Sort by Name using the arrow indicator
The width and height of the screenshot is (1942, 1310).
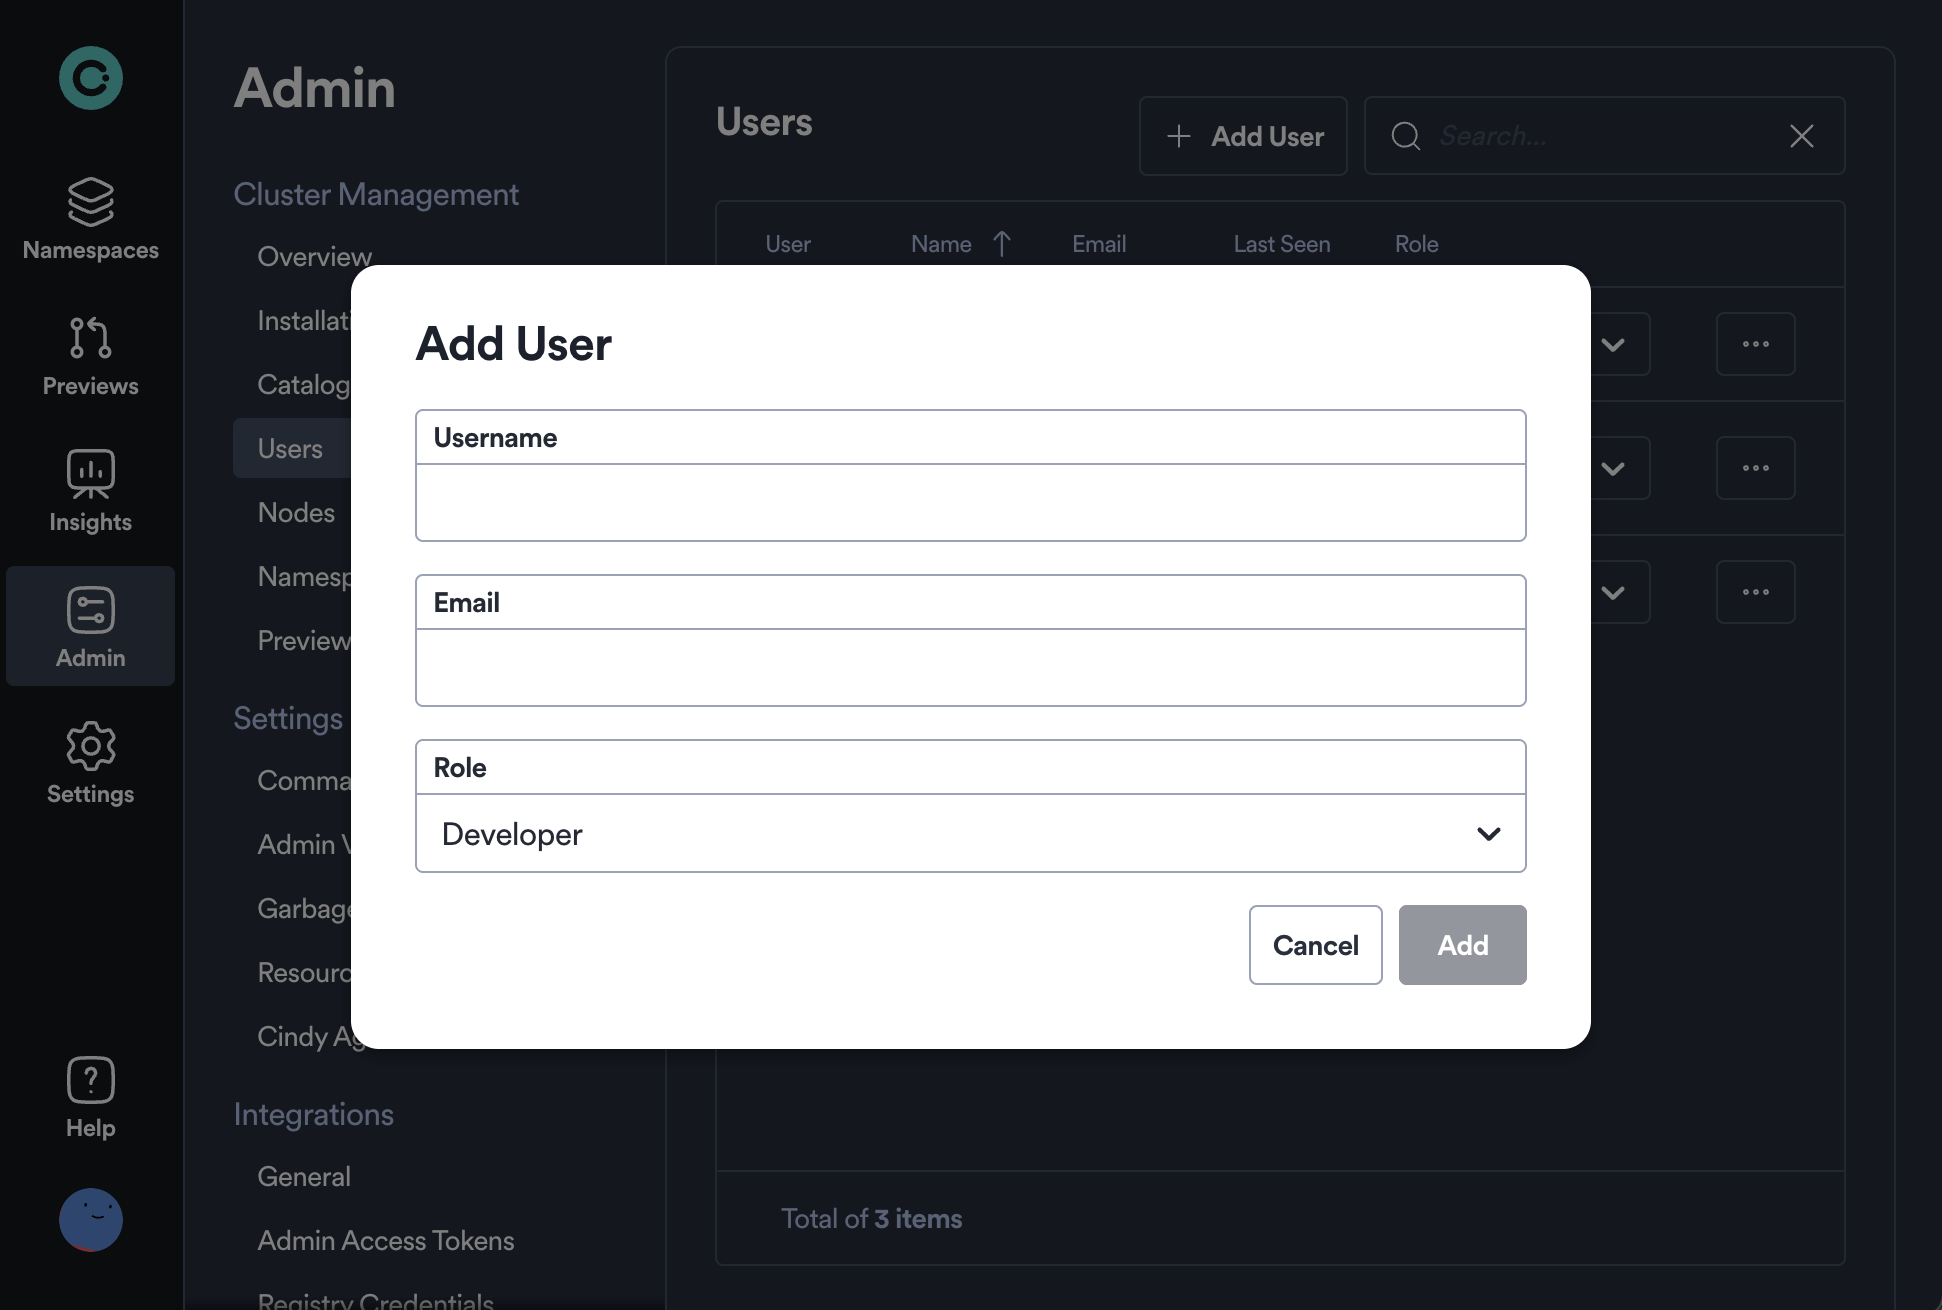click(1001, 243)
